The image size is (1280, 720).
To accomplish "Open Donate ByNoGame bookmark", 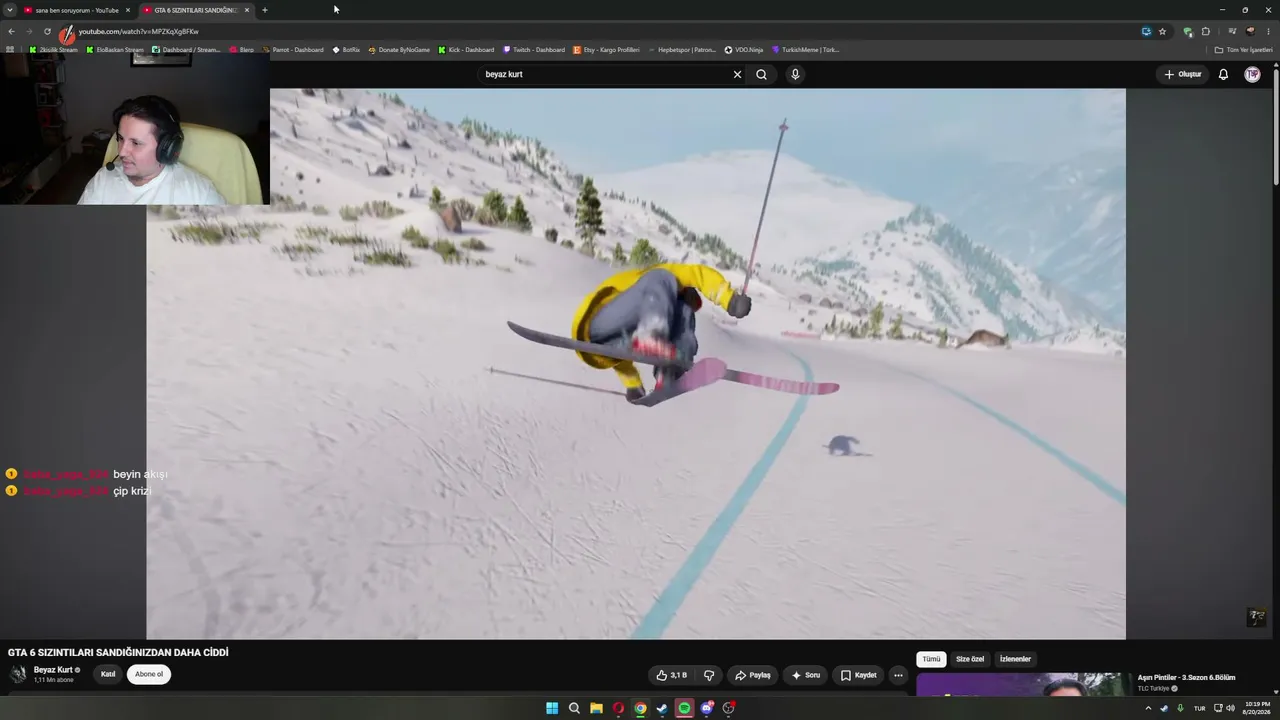I will click(x=399, y=49).
